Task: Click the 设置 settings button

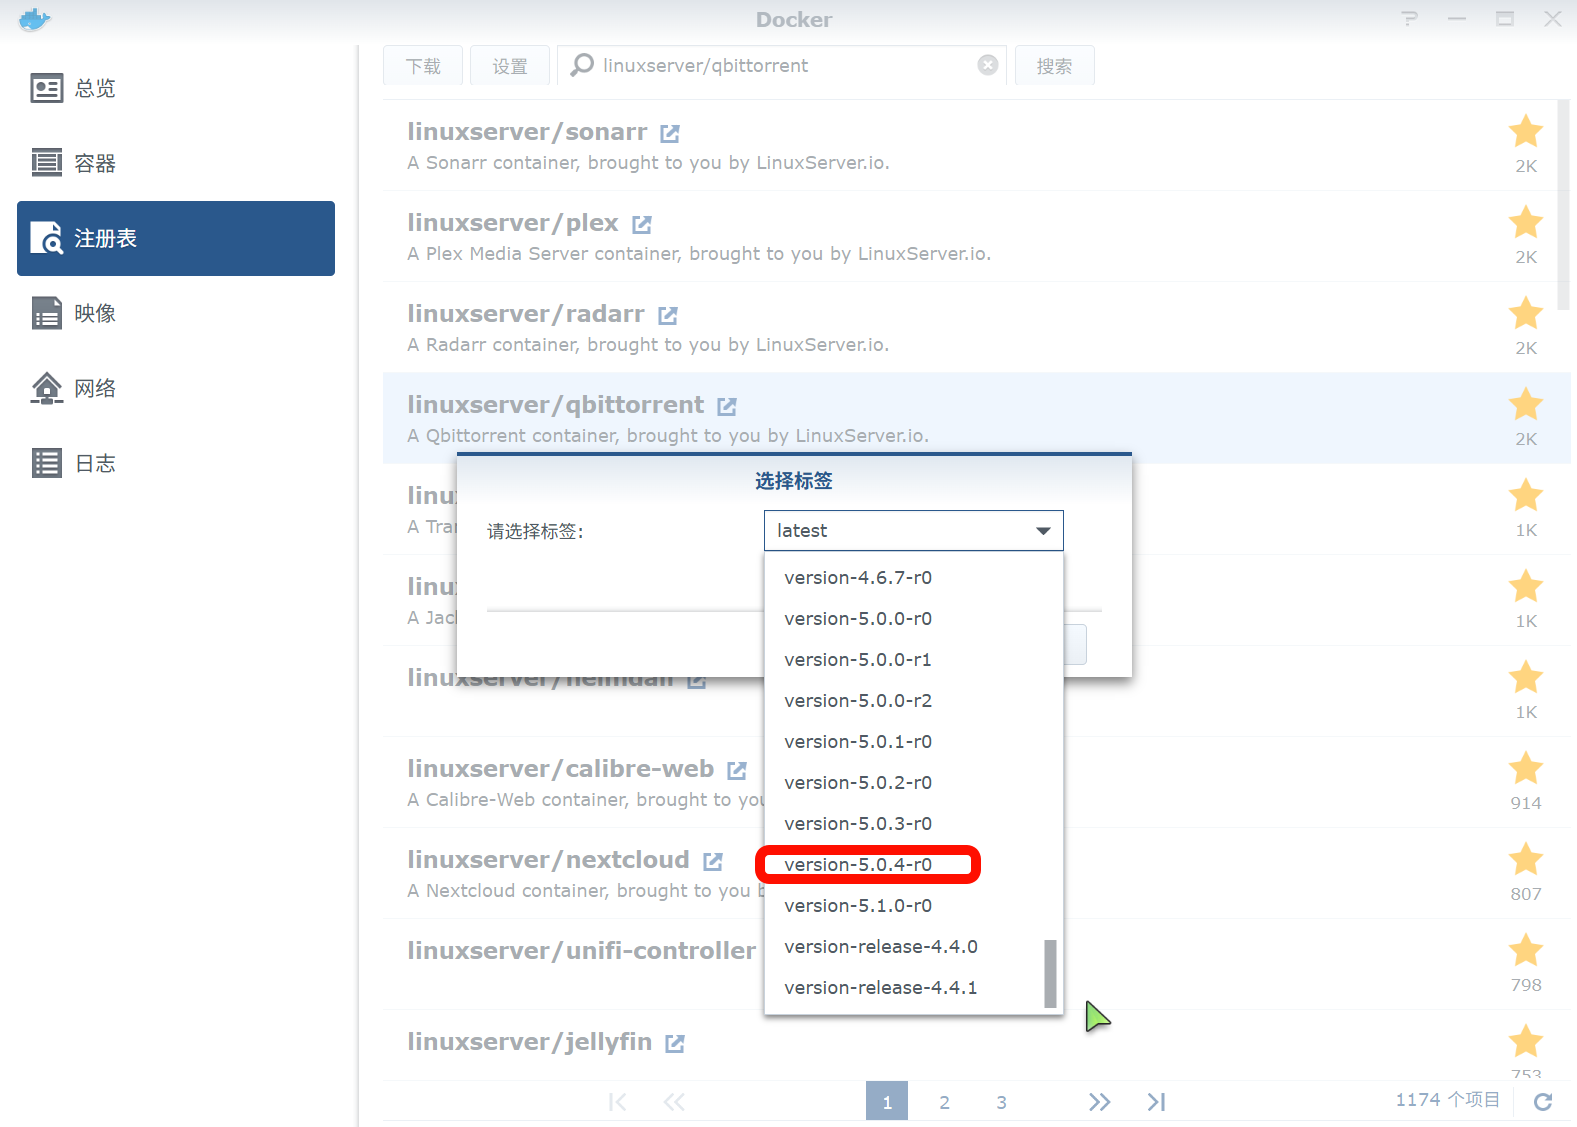Action: click(x=510, y=66)
